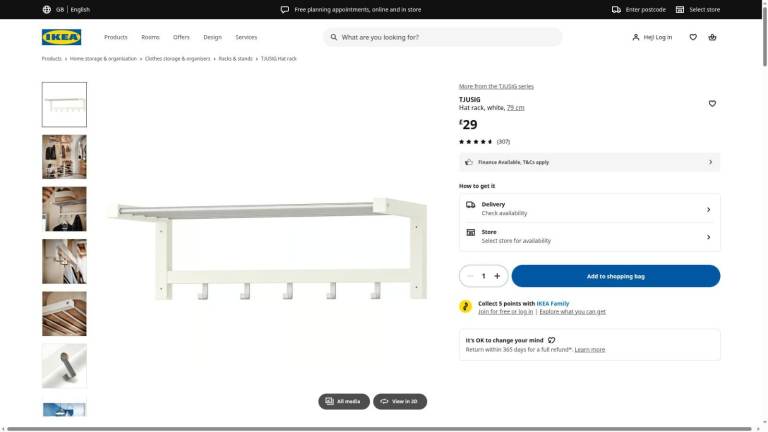Save TJUSIG to favourites heart
The image size is (768, 432).
pos(712,103)
